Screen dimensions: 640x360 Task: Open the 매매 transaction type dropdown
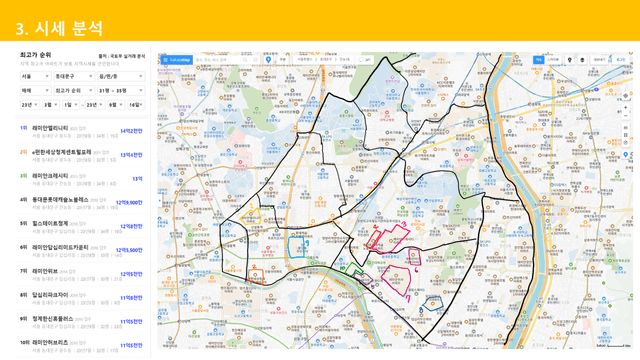(35, 91)
